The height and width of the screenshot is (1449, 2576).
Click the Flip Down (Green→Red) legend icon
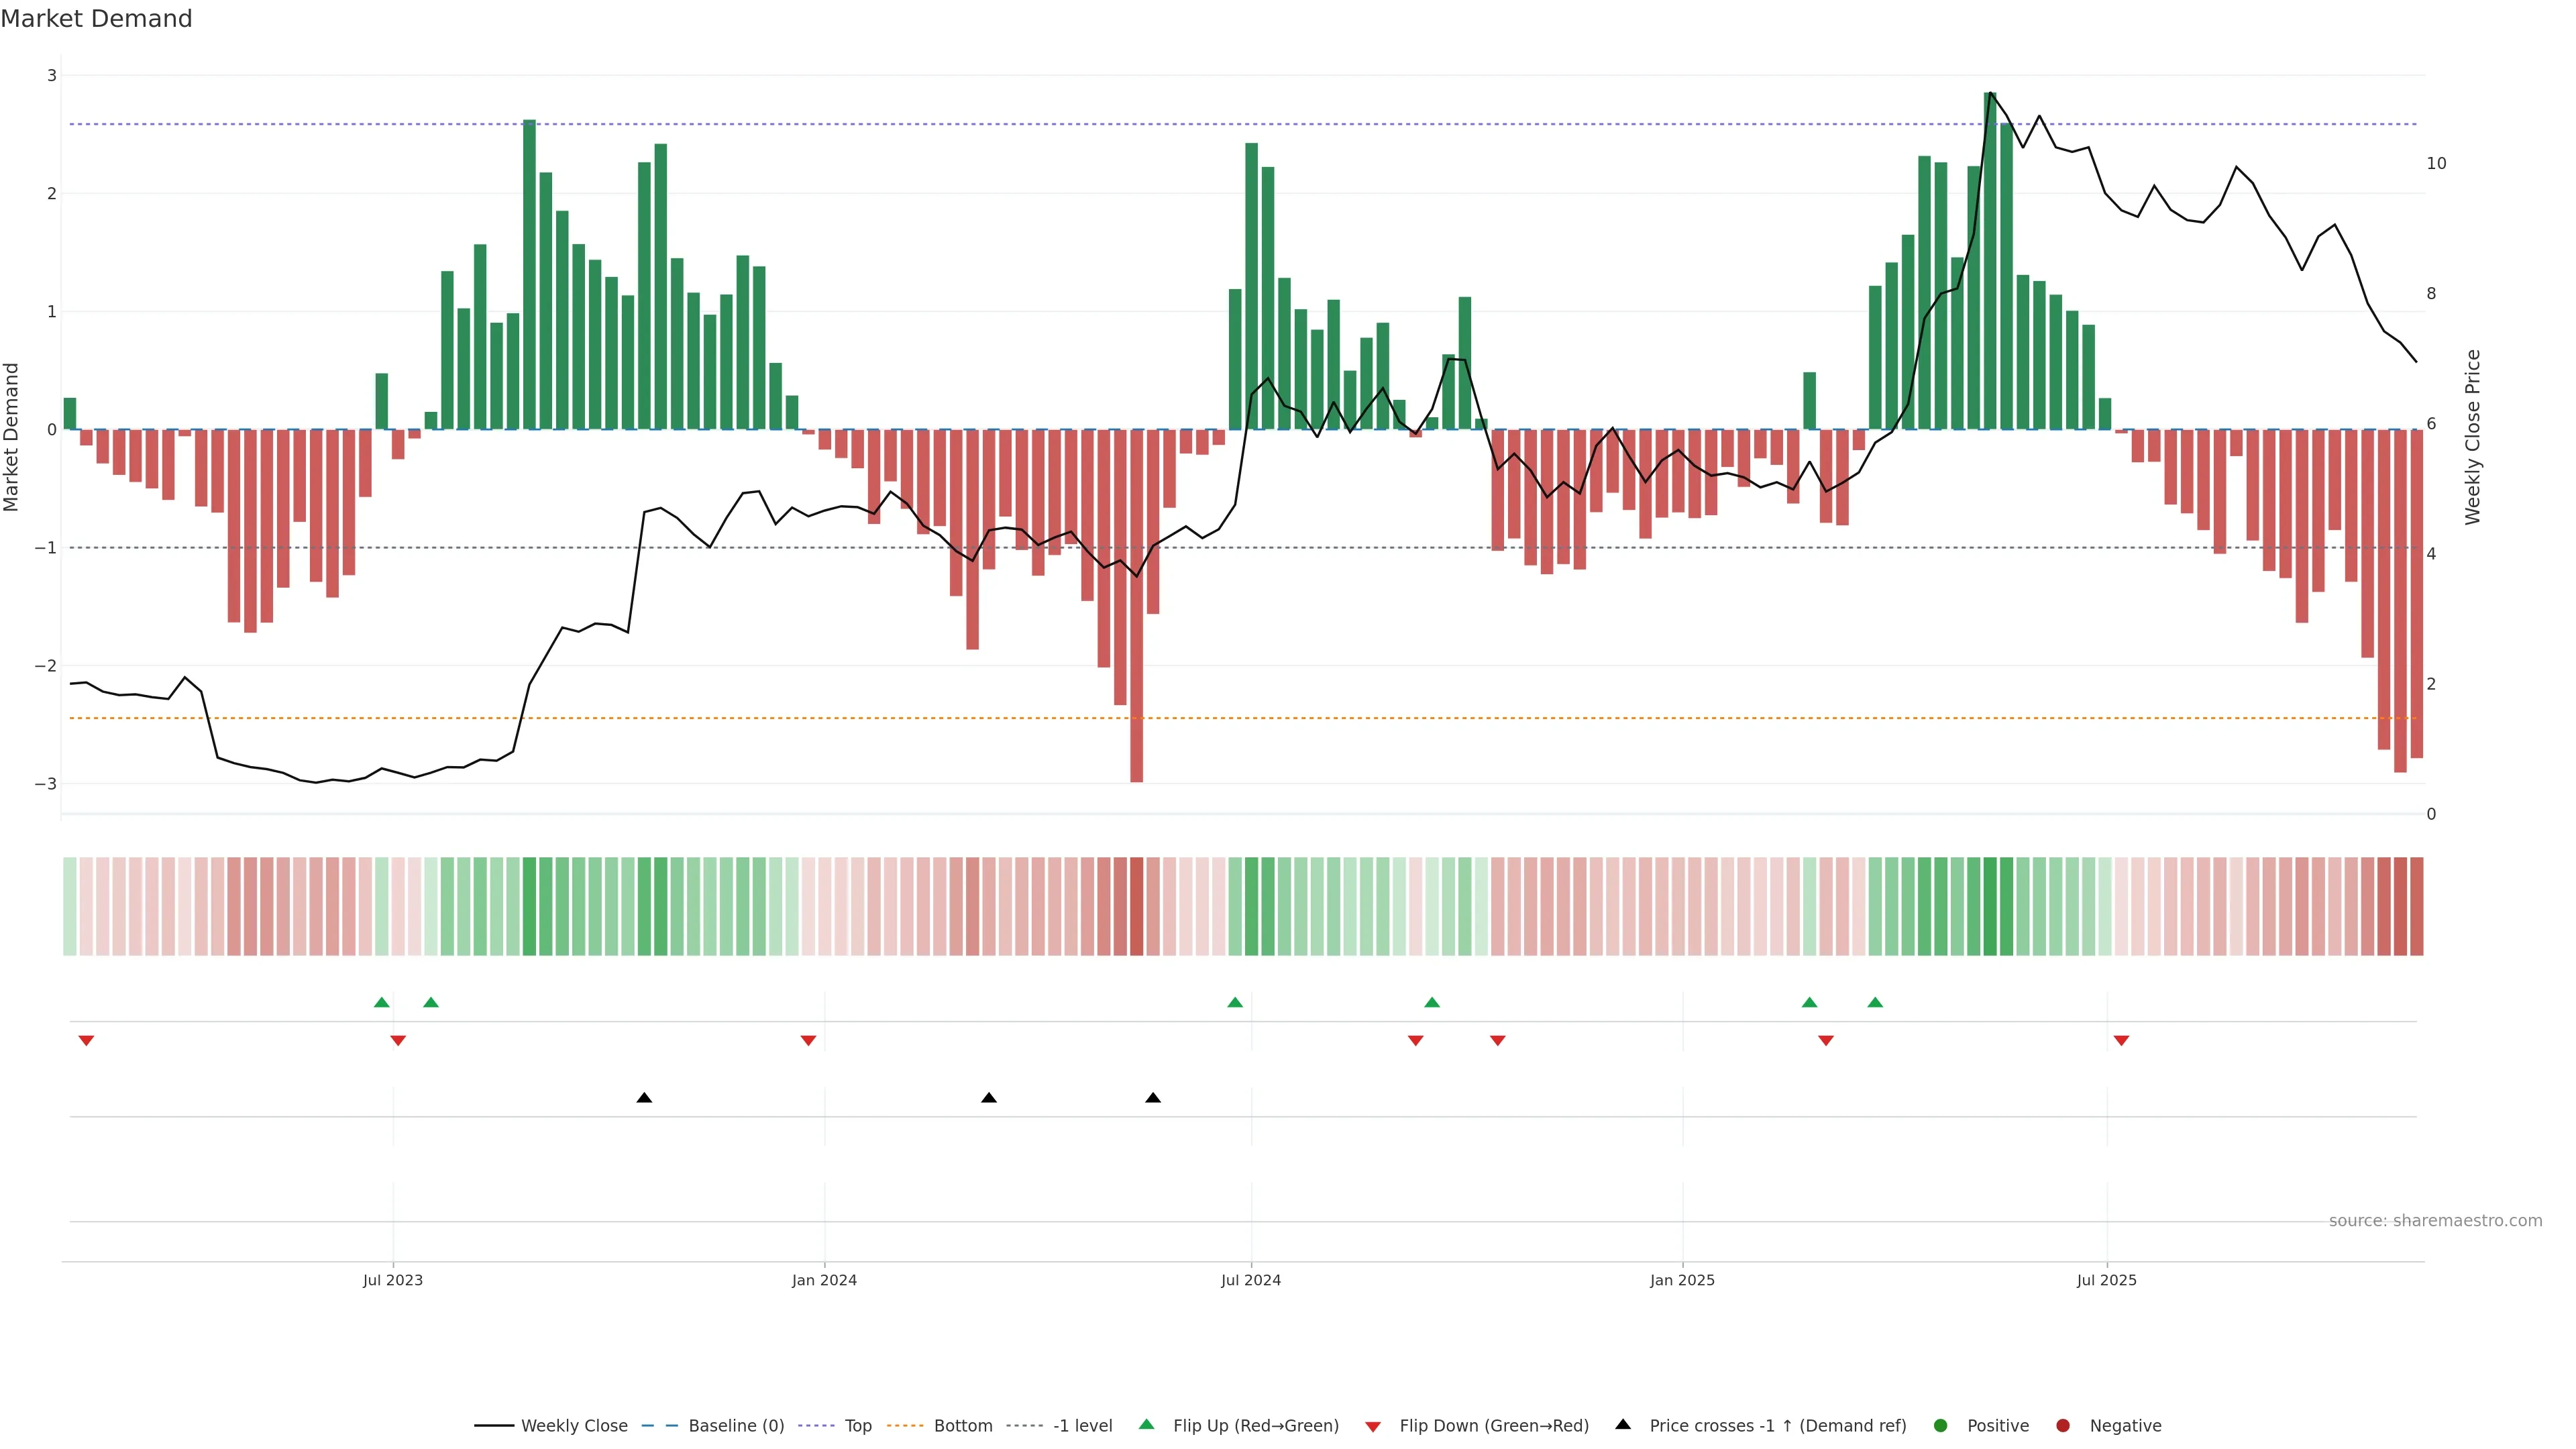(x=1373, y=1426)
